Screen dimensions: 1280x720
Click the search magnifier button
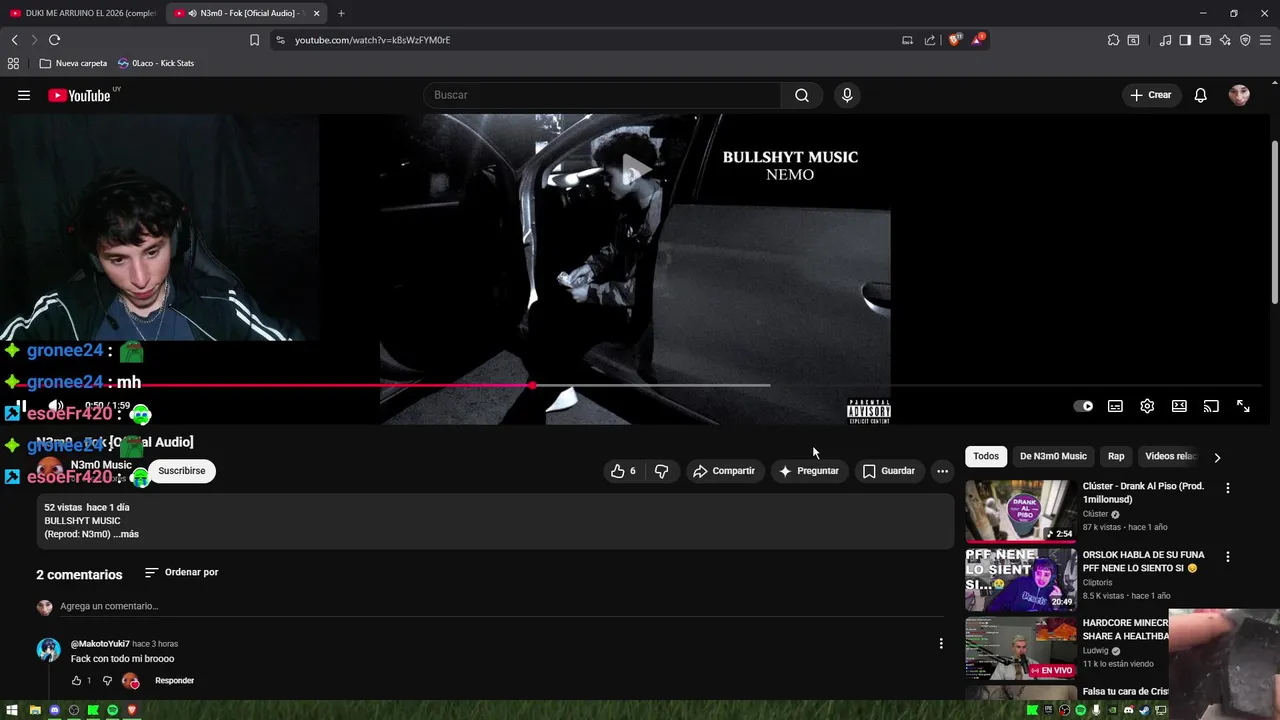click(x=802, y=95)
